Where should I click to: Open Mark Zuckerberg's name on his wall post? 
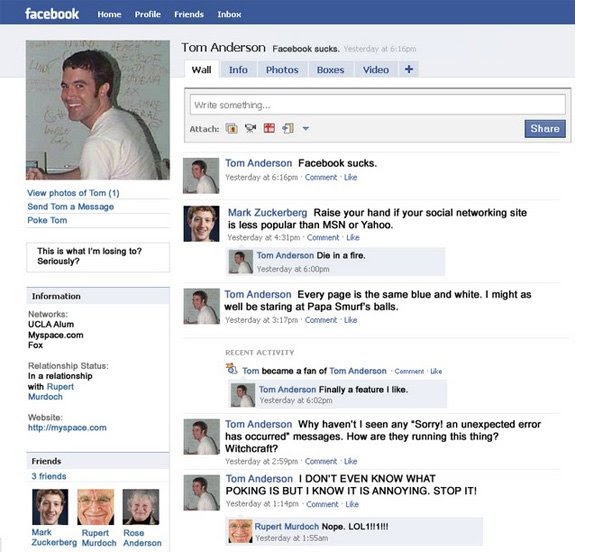tap(267, 213)
